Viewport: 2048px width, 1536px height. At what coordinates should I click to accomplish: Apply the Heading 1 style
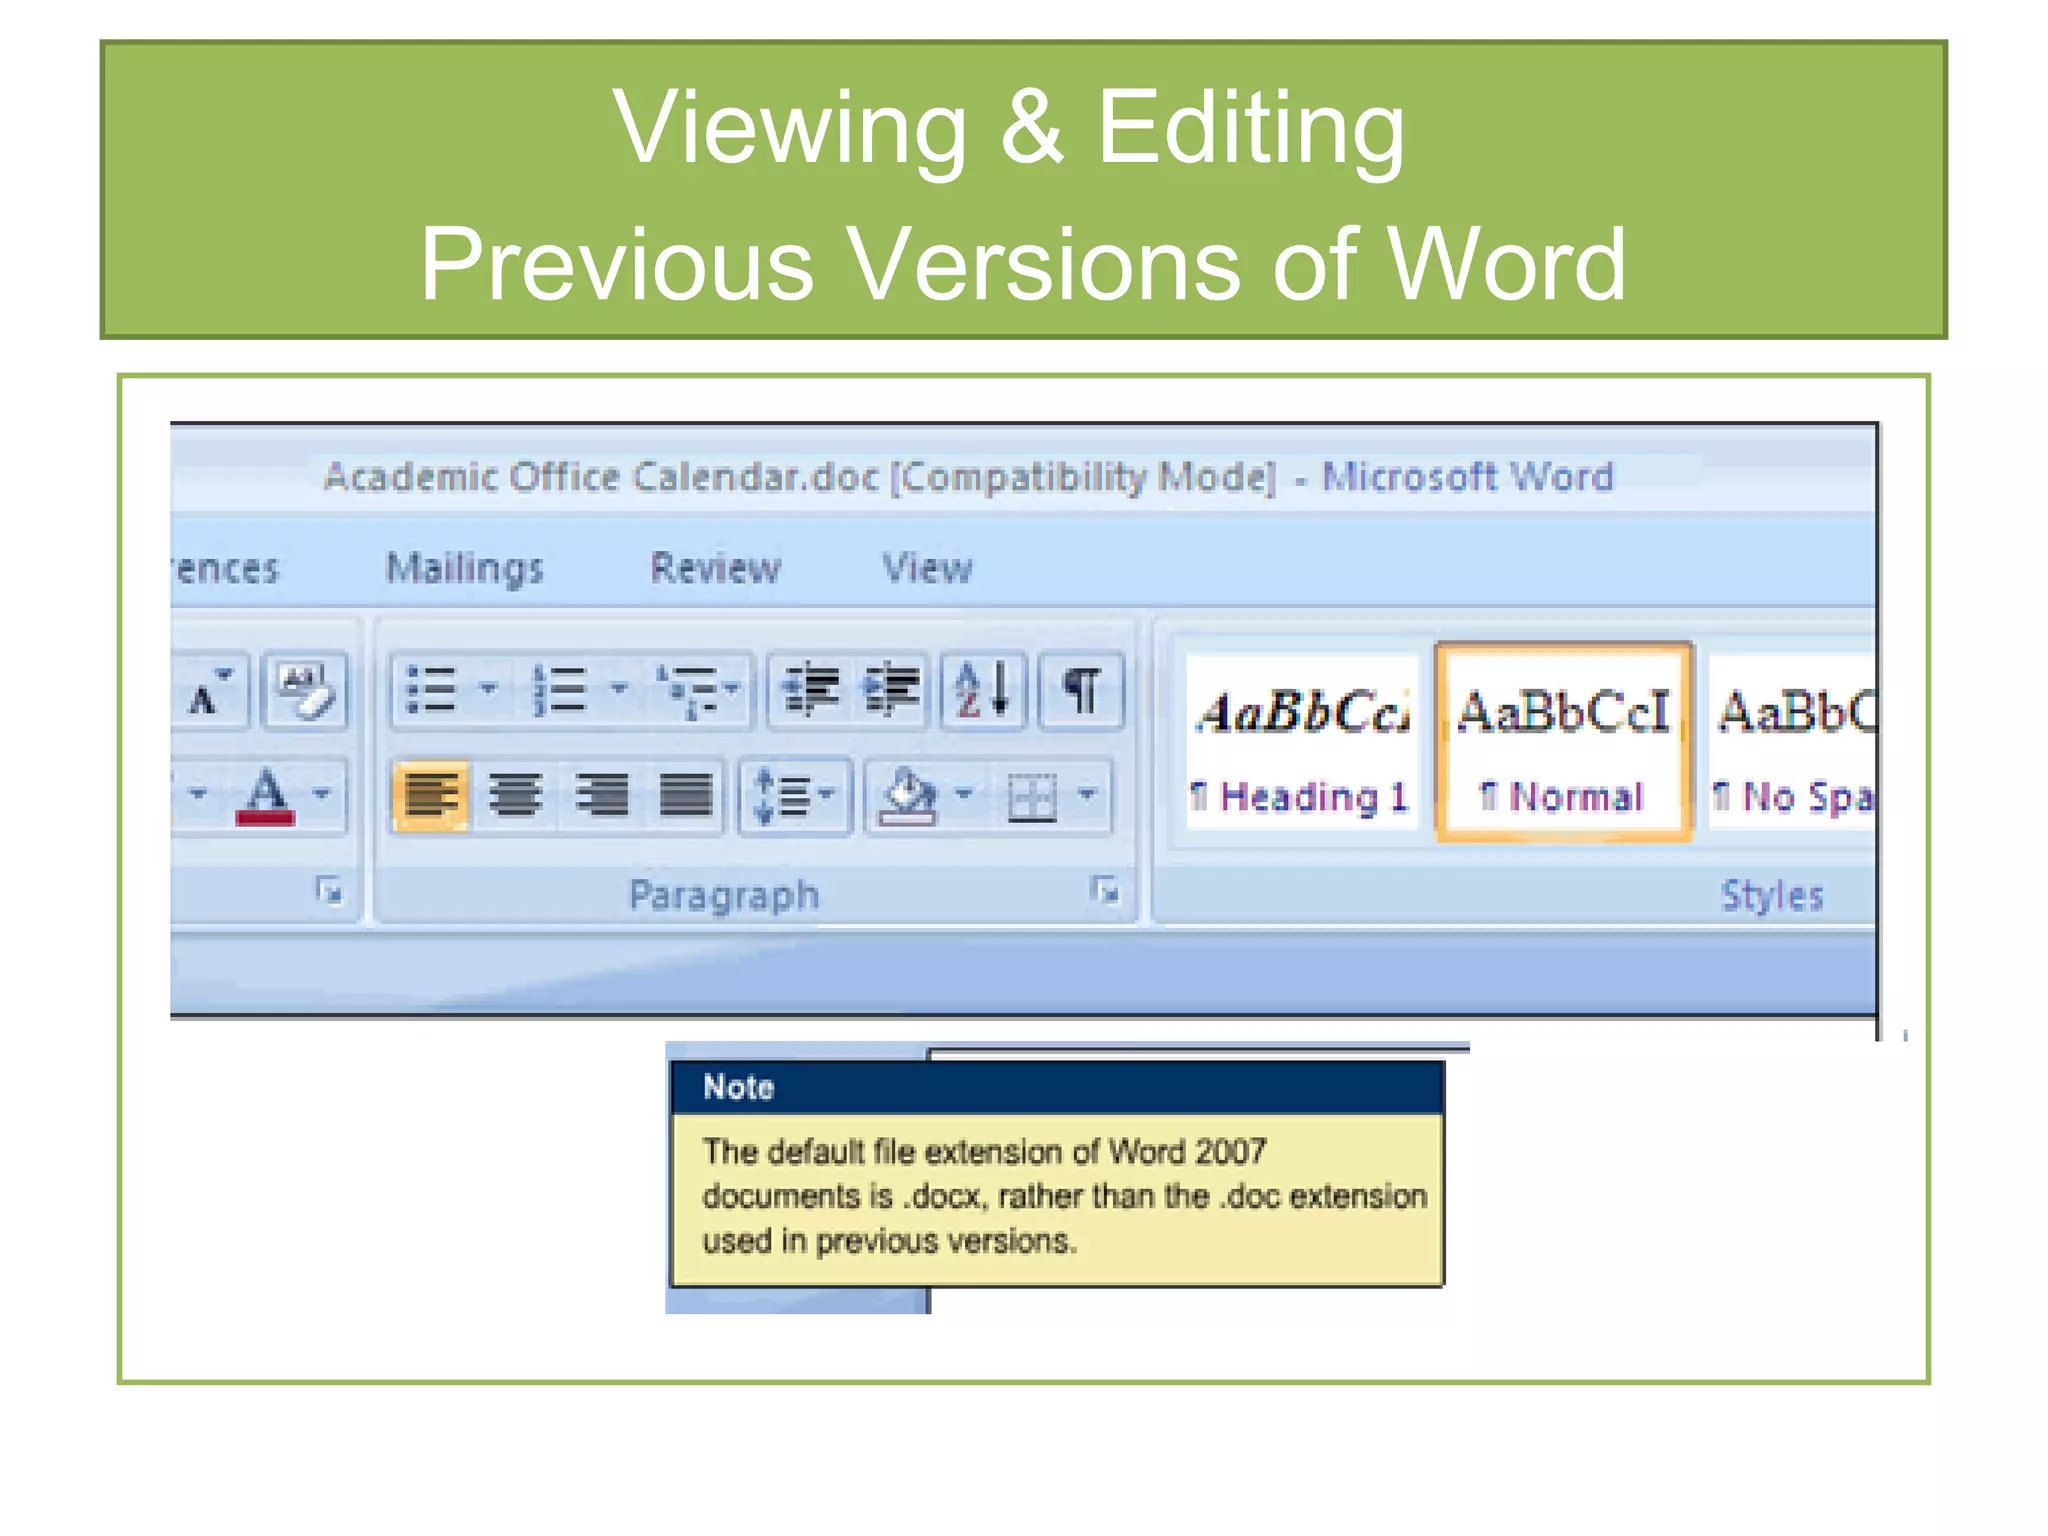1301,742
